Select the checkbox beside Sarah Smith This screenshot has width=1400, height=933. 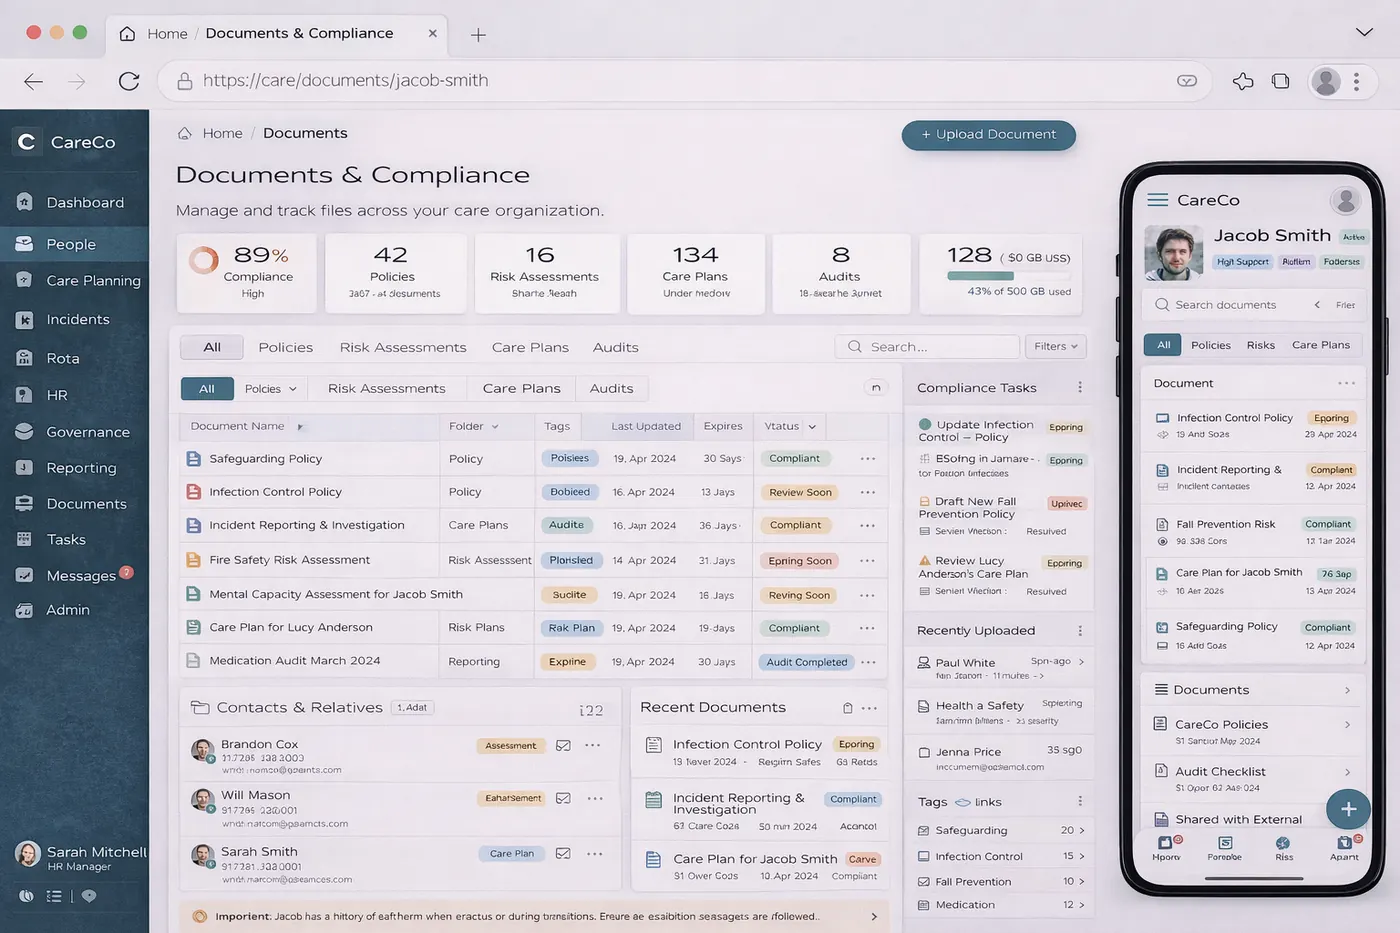[x=564, y=853]
